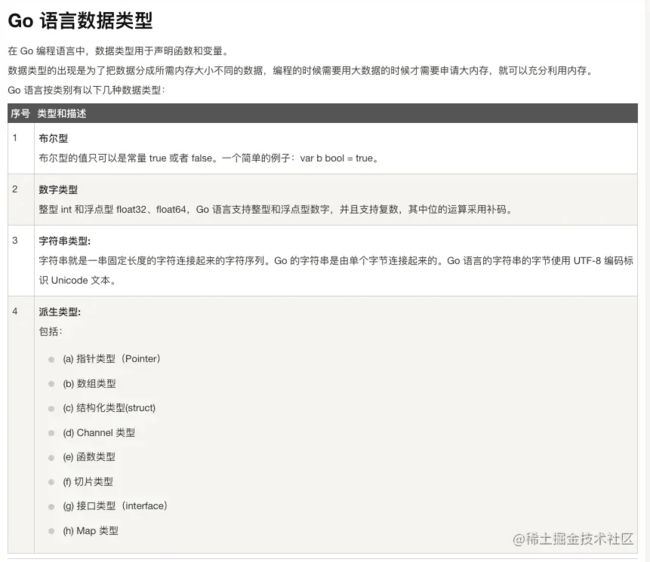Click list item '(a) 指针类型 (Pointer)'
This screenshot has height=562, width=650.
112,359
